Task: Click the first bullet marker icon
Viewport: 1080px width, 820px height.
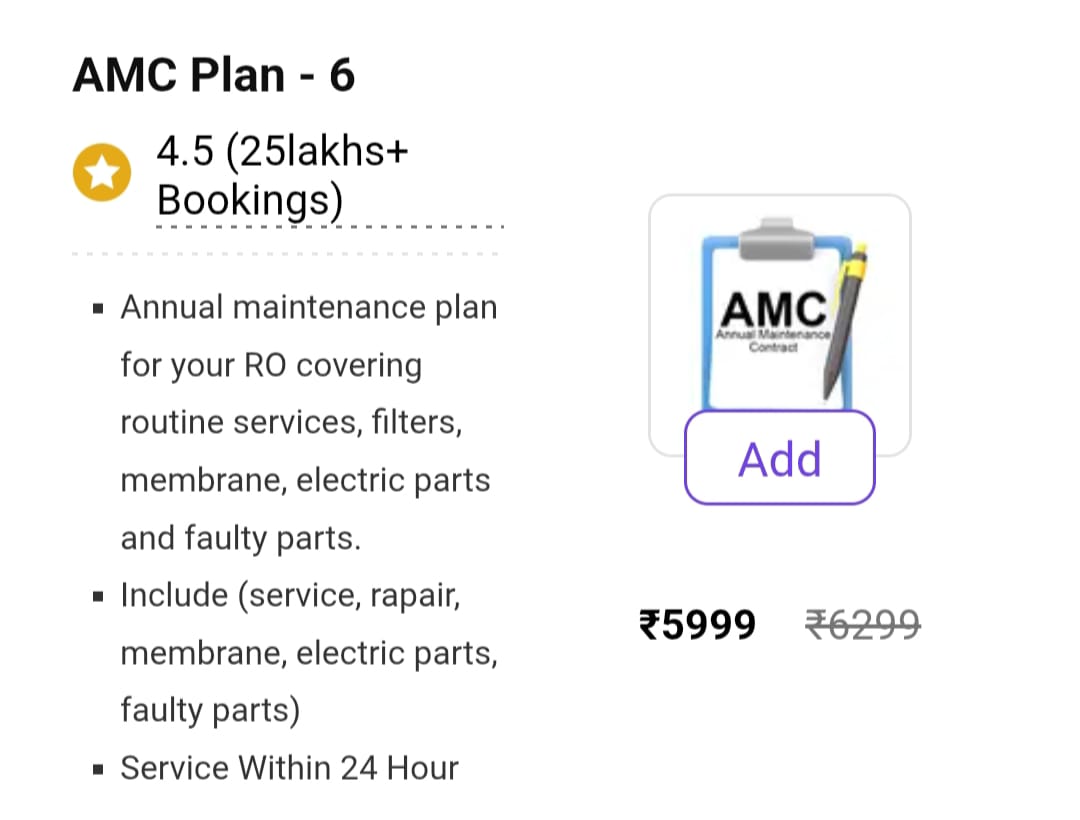Action: tap(98, 308)
